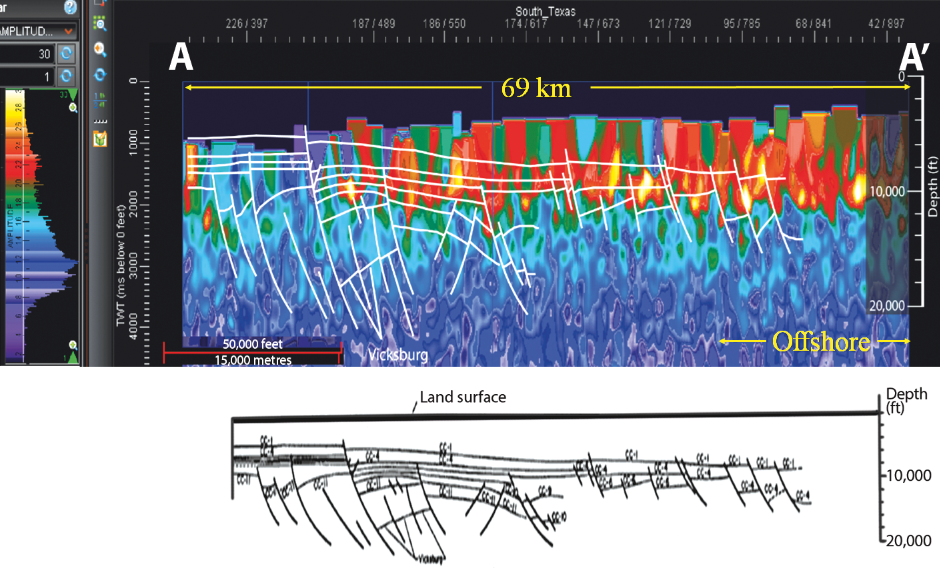Open the AMPLITUD... attribute dropdown

[38, 30]
